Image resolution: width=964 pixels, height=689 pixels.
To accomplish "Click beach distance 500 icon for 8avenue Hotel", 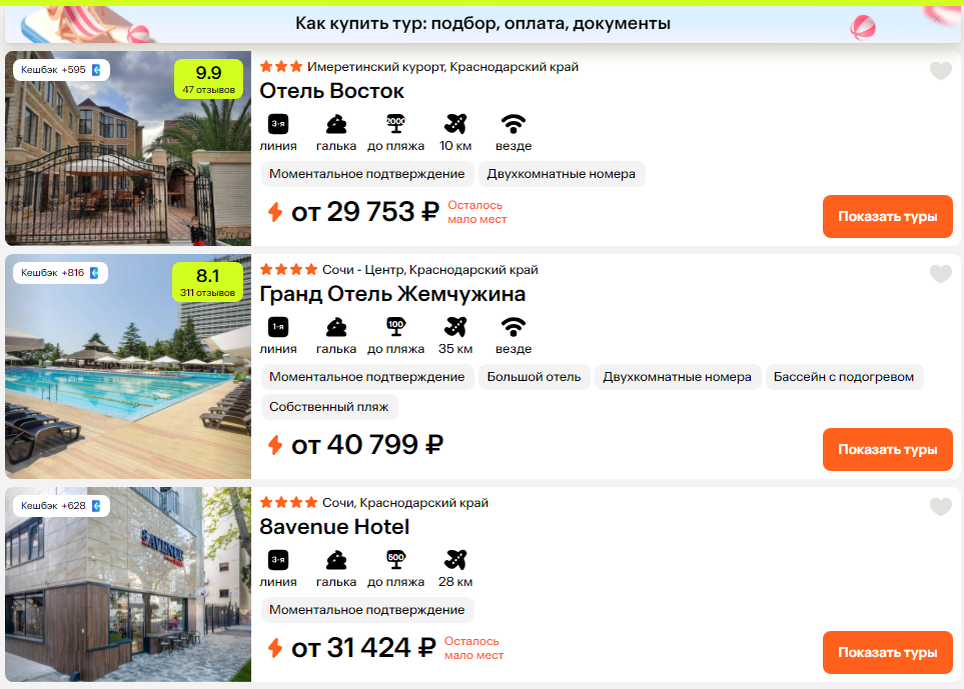I will point(396,560).
